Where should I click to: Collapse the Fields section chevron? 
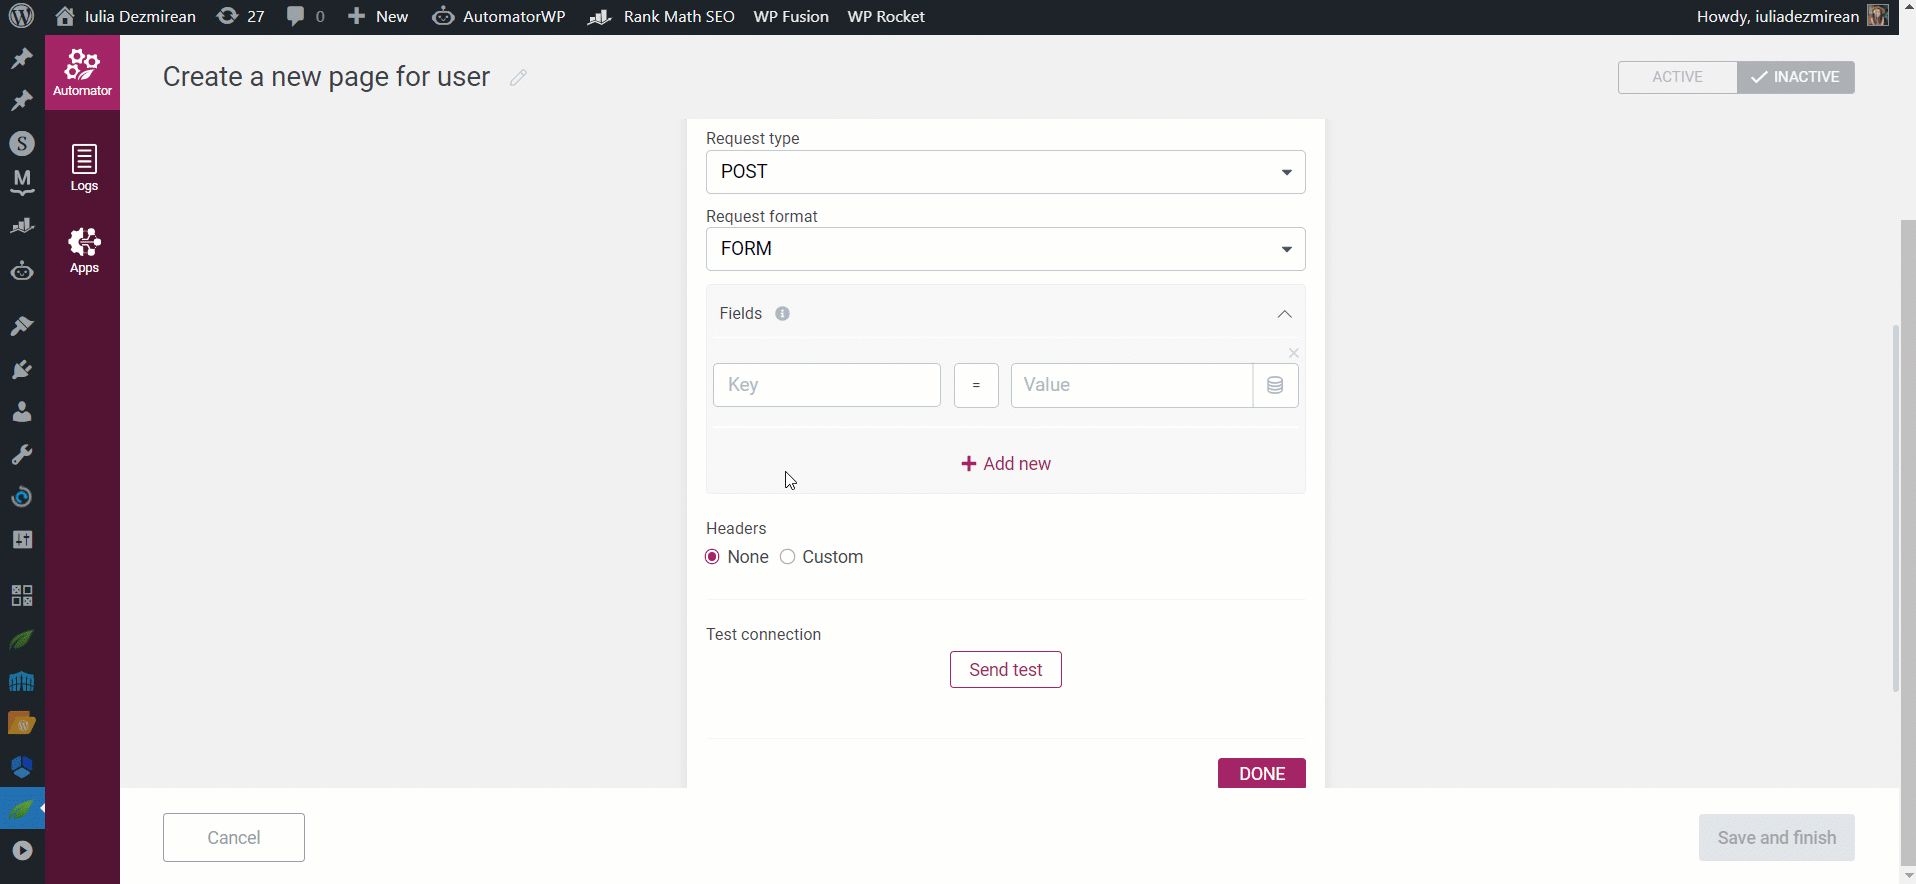click(1284, 314)
